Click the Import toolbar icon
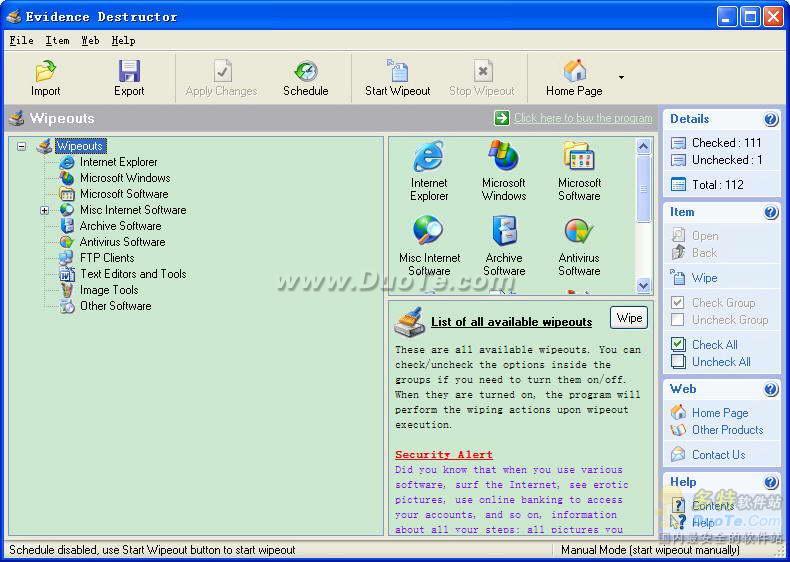 pos(45,71)
